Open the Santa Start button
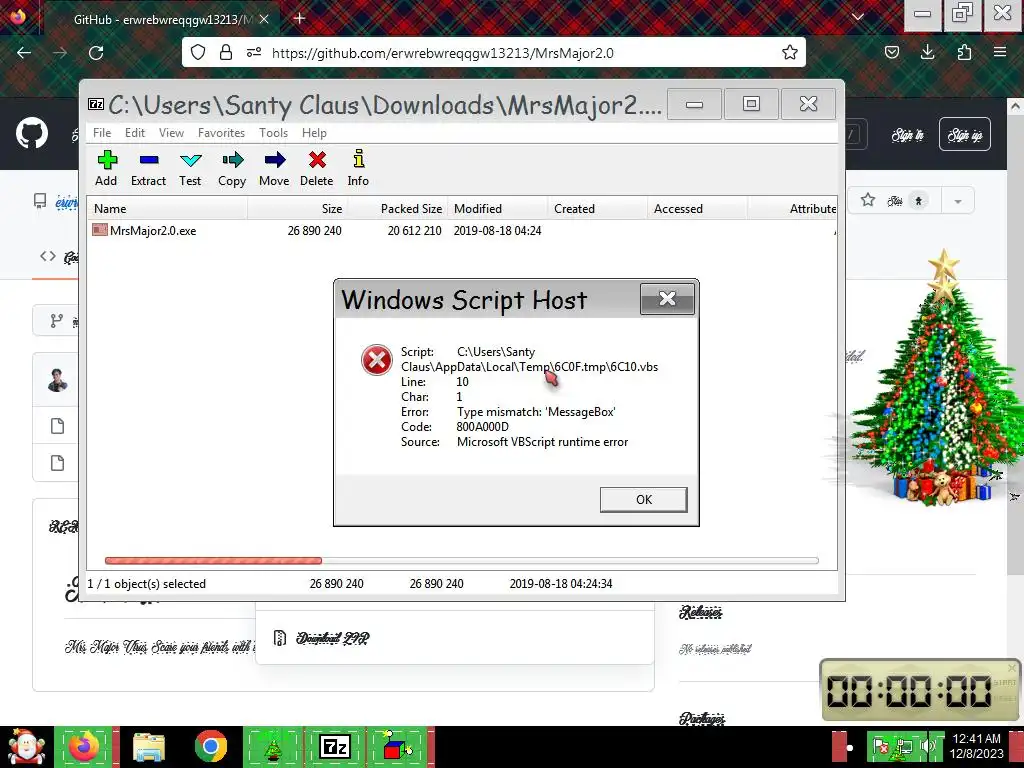Image resolution: width=1024 pixels, height=768 pixels. 26,747
